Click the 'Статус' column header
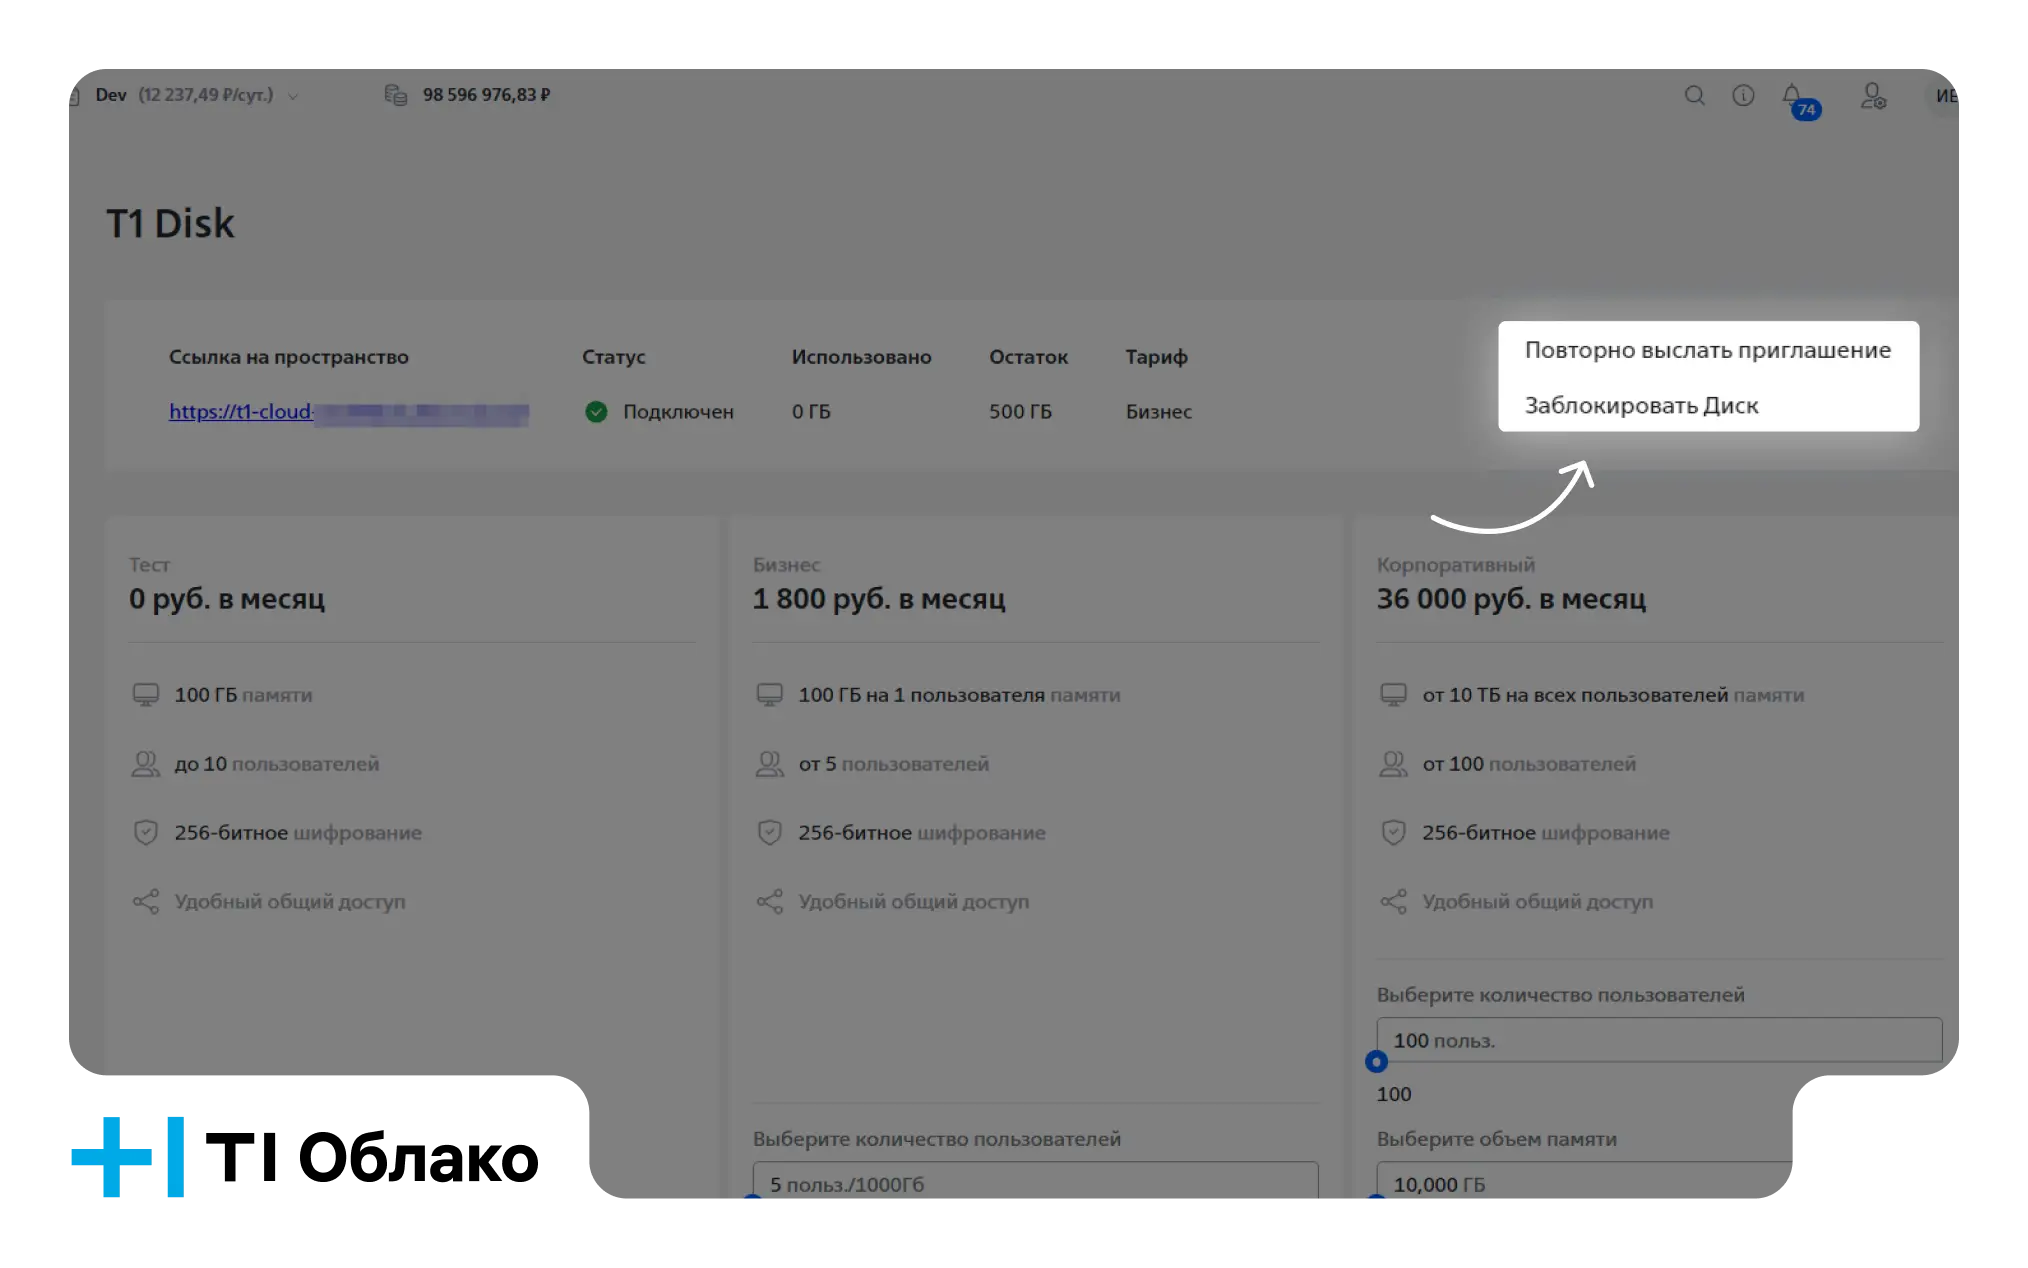The width and height of the screenshot is (2028, 1268). pos(614,357)
